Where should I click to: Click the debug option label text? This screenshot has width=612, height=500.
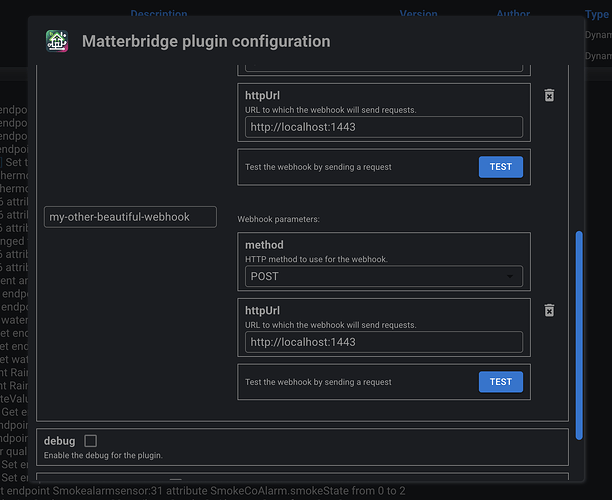60,441
